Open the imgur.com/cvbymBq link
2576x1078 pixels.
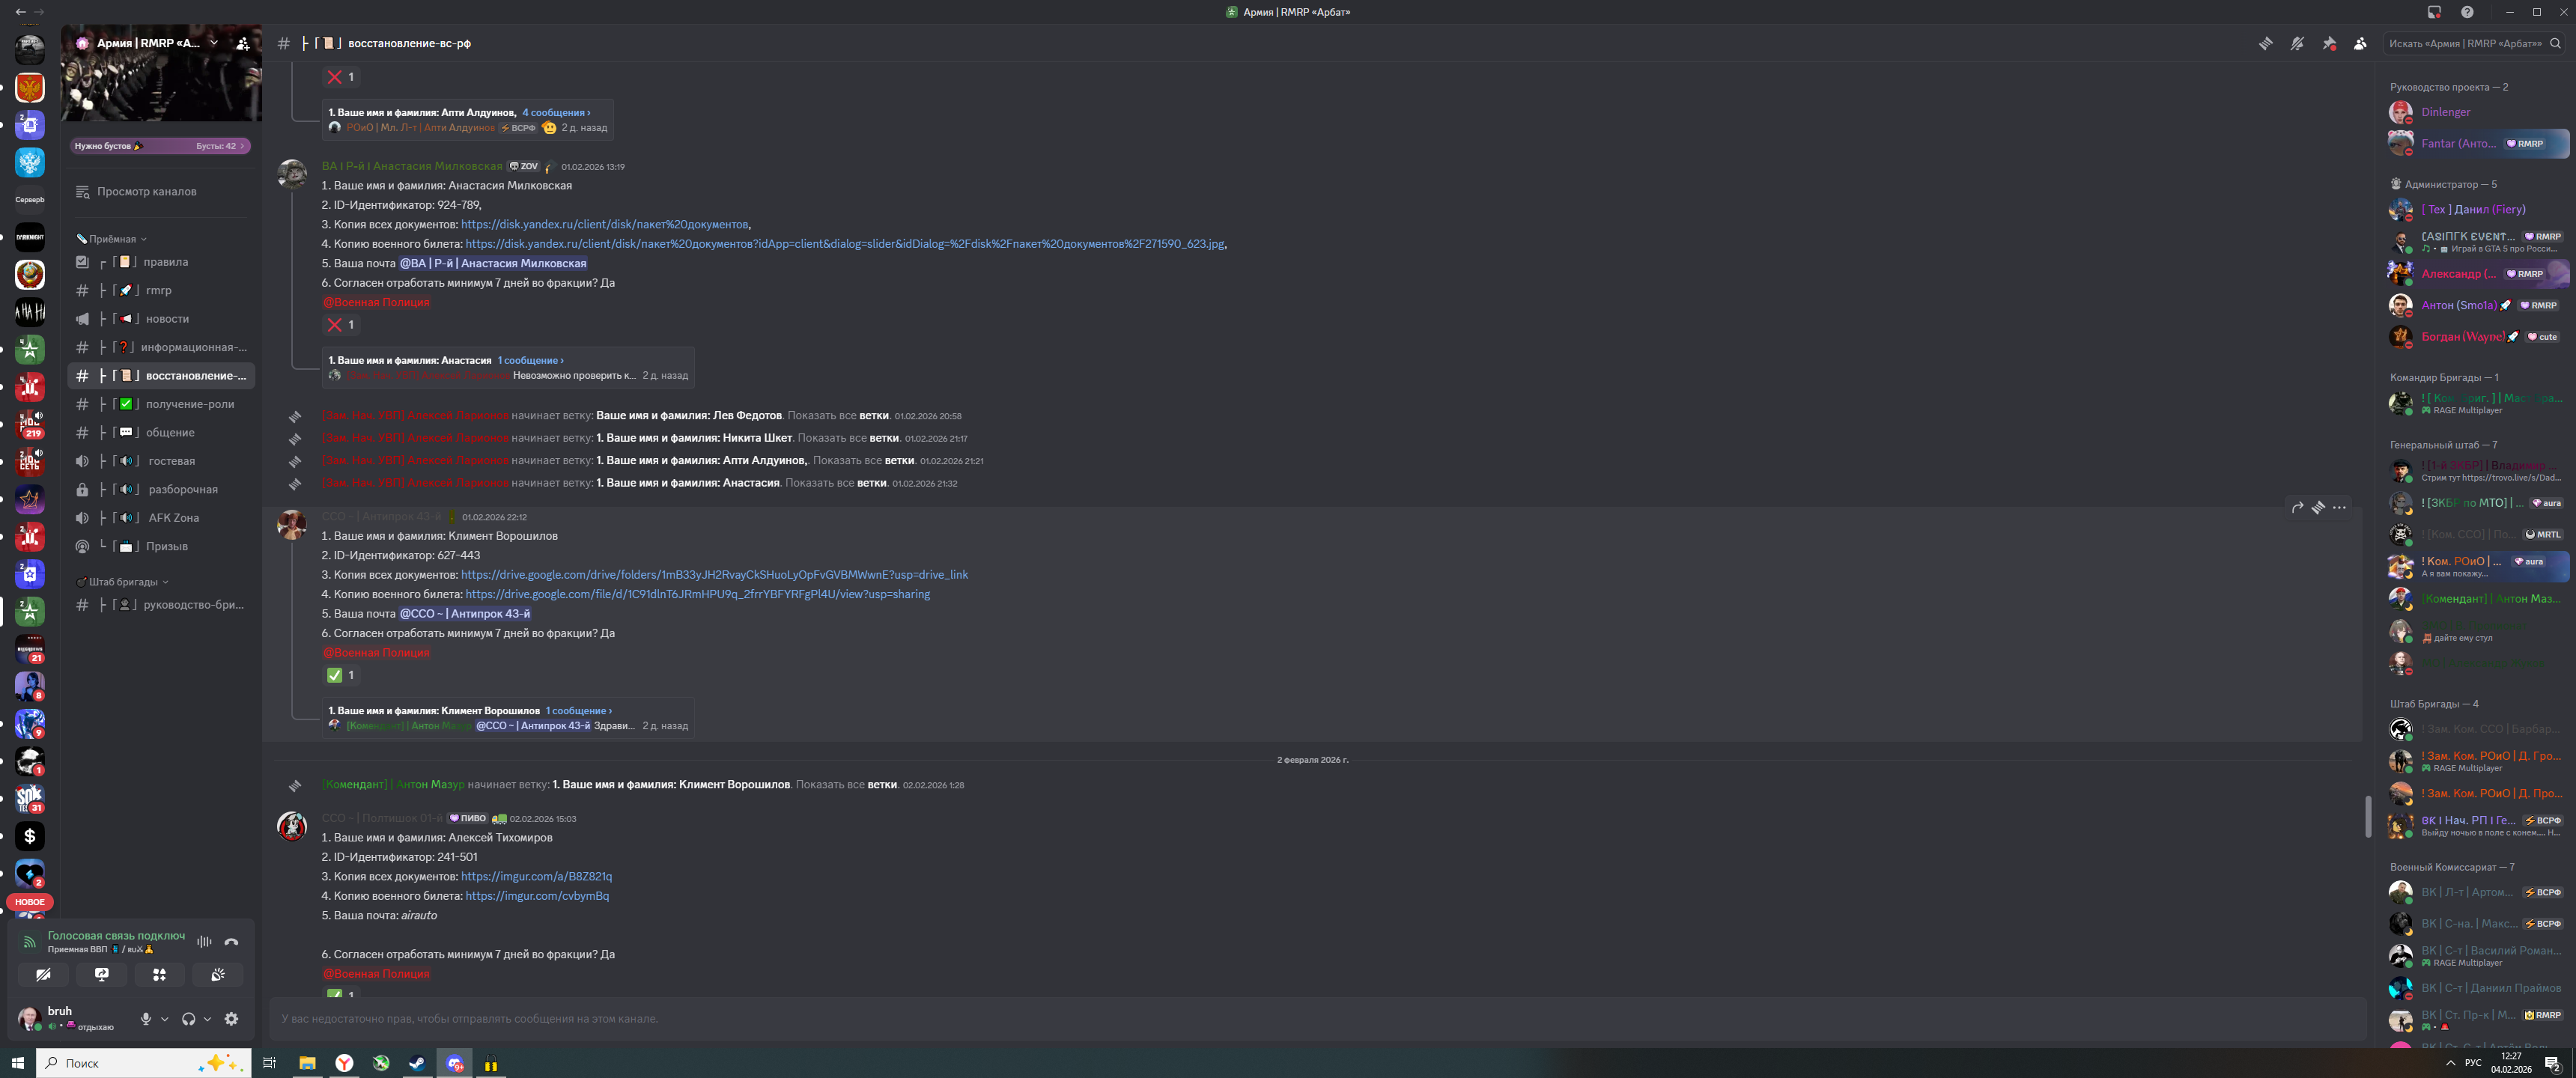tap(537, 896)
